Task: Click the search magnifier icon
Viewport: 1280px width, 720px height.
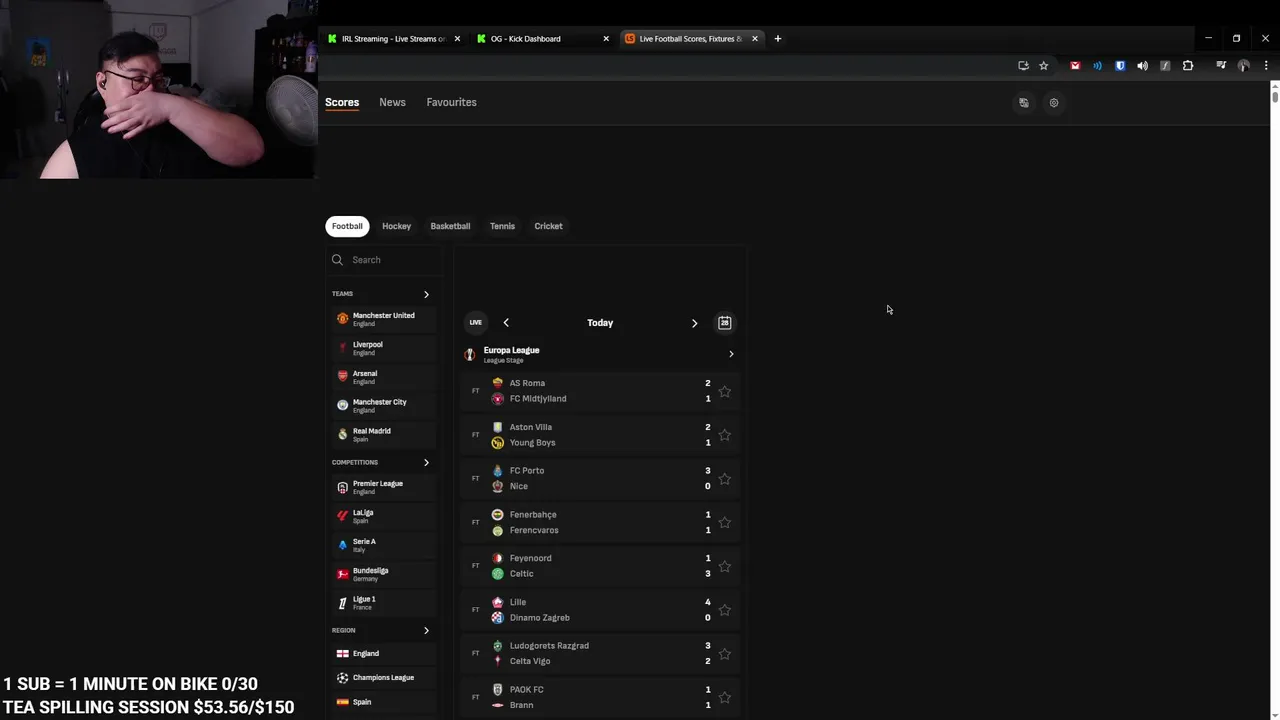Action: [337, 260]
